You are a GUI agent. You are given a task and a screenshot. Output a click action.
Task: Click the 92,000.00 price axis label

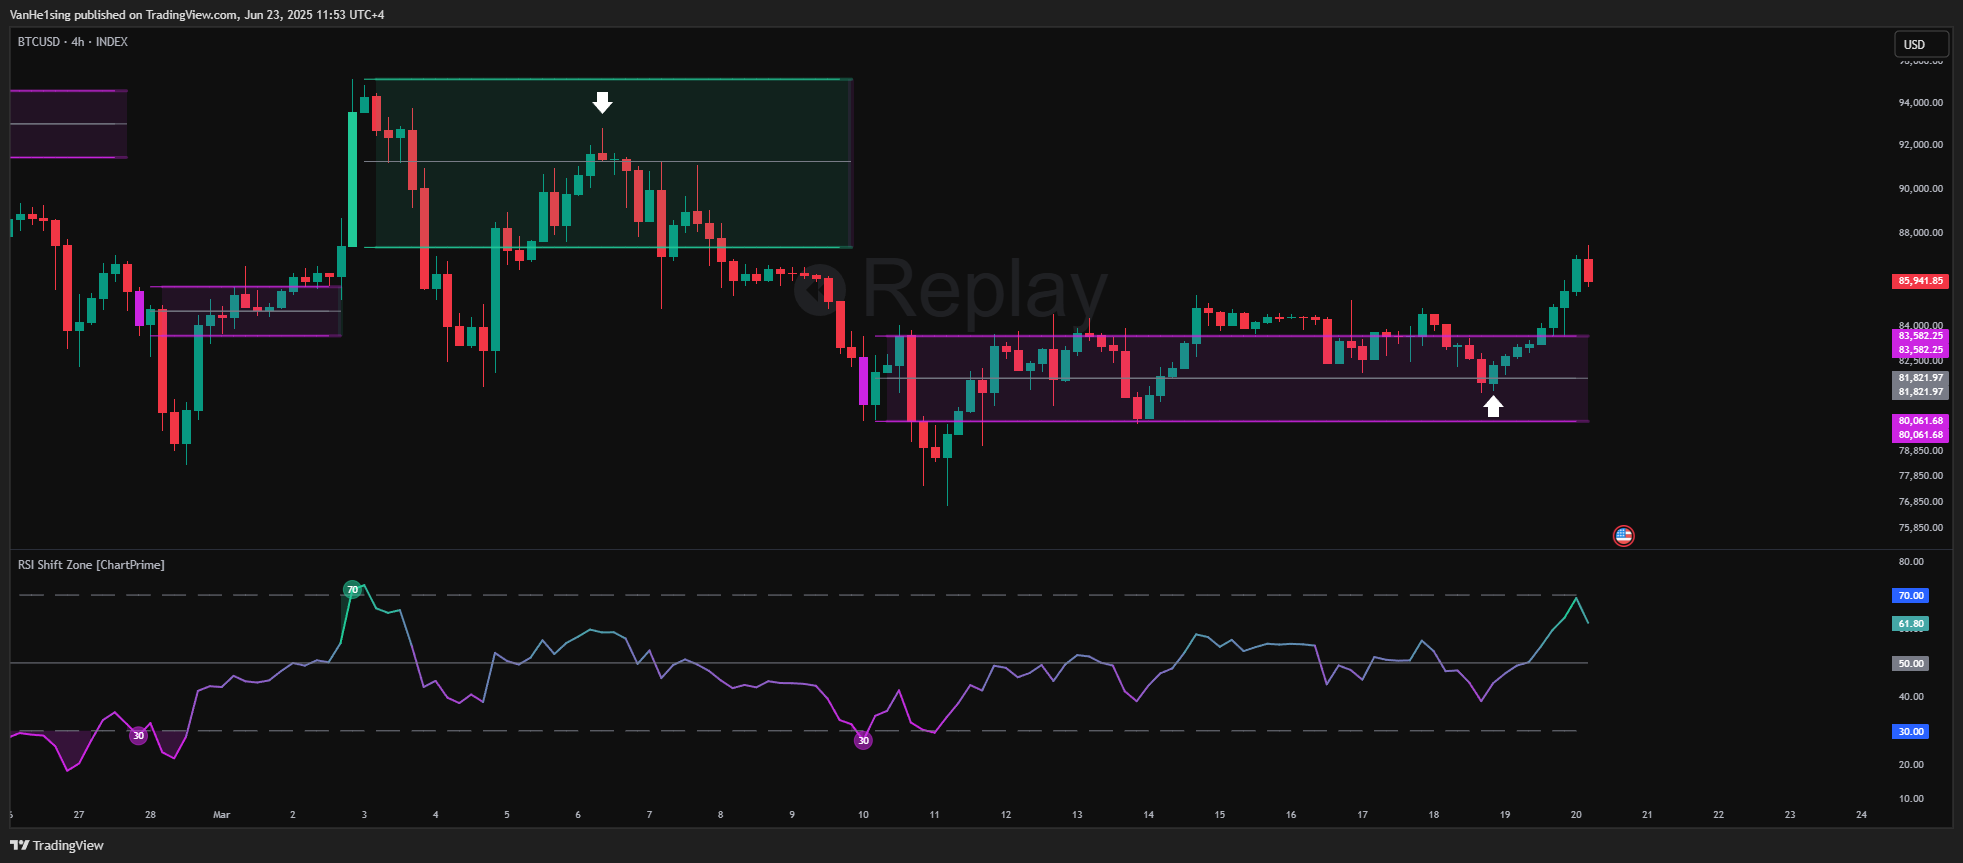pyautogui.click(x=1921, y=145)
